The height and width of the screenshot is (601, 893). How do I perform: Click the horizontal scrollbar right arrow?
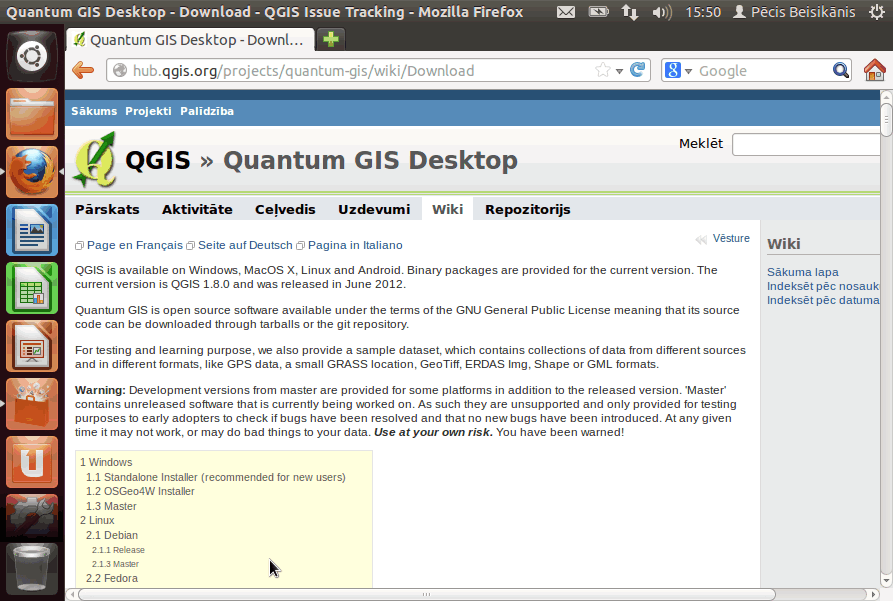point(874,594)
